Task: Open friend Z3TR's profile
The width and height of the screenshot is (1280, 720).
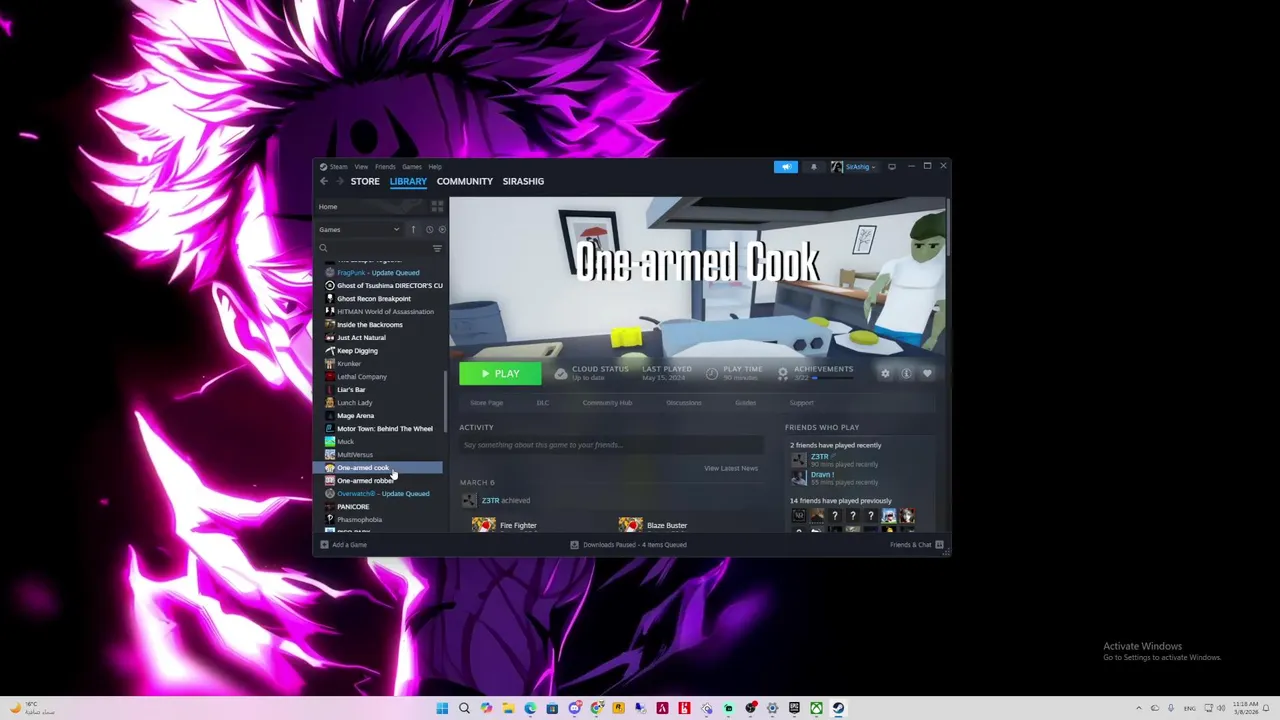Action: point(819,457)
